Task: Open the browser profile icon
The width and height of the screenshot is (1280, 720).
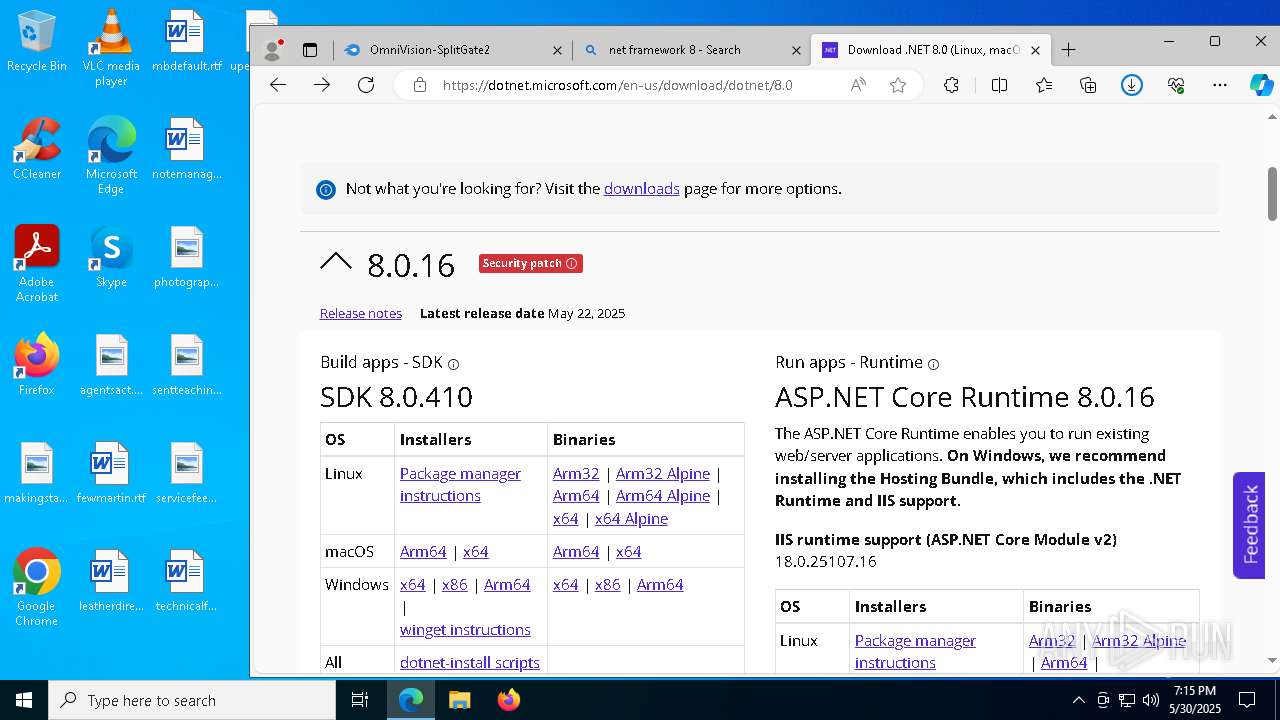Action: pos(271,50)
